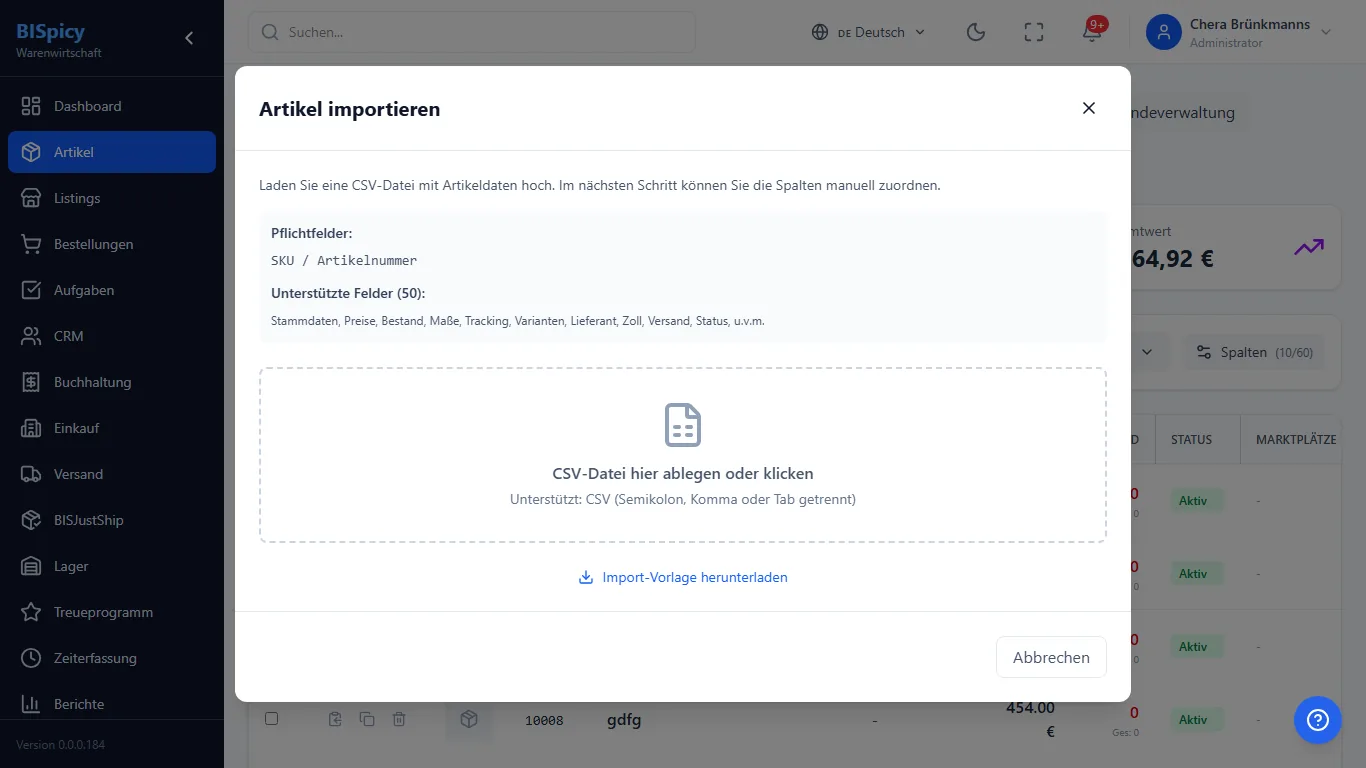Open the Berichte chart icon

[31, 704]
